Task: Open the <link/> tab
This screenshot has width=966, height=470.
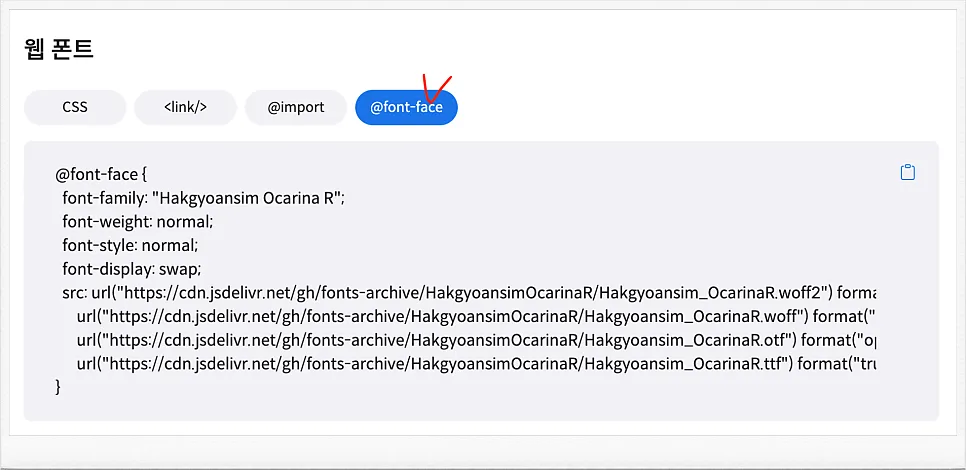Action: (x=185, y=107)
